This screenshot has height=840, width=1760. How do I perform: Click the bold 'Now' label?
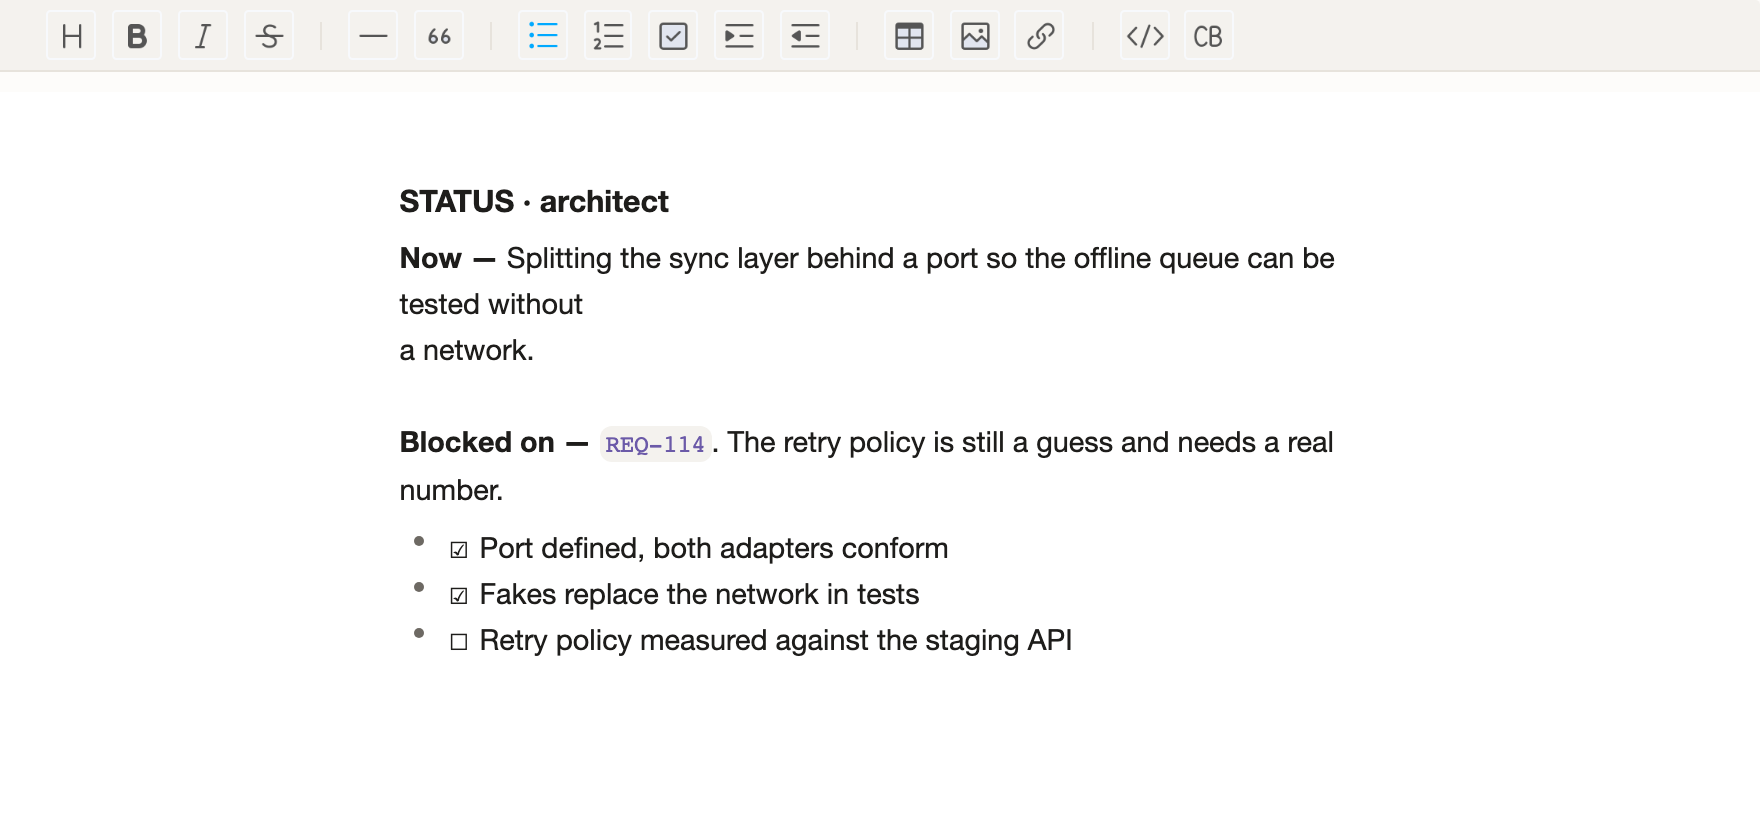point(431,258)
